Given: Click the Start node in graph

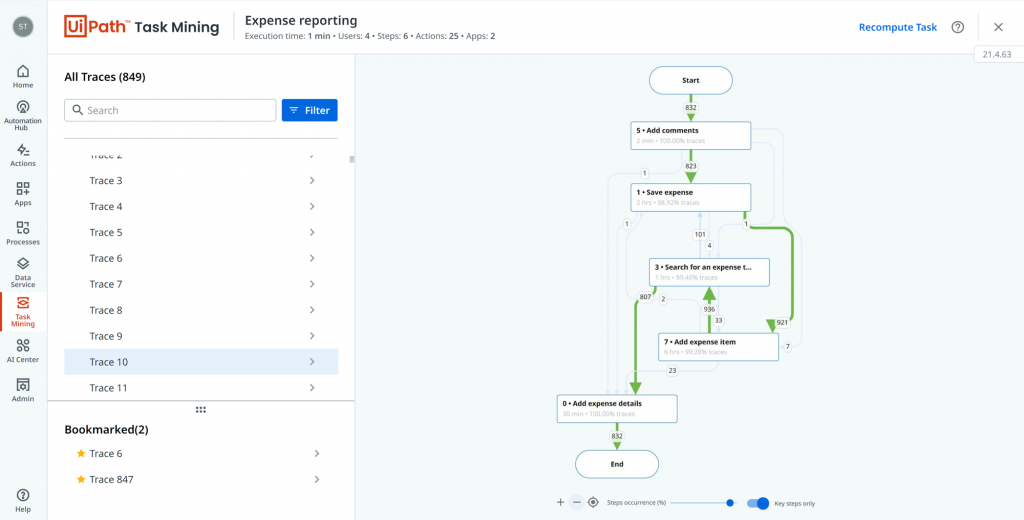Looking at the screenshot, I should [x=690, y=80].
